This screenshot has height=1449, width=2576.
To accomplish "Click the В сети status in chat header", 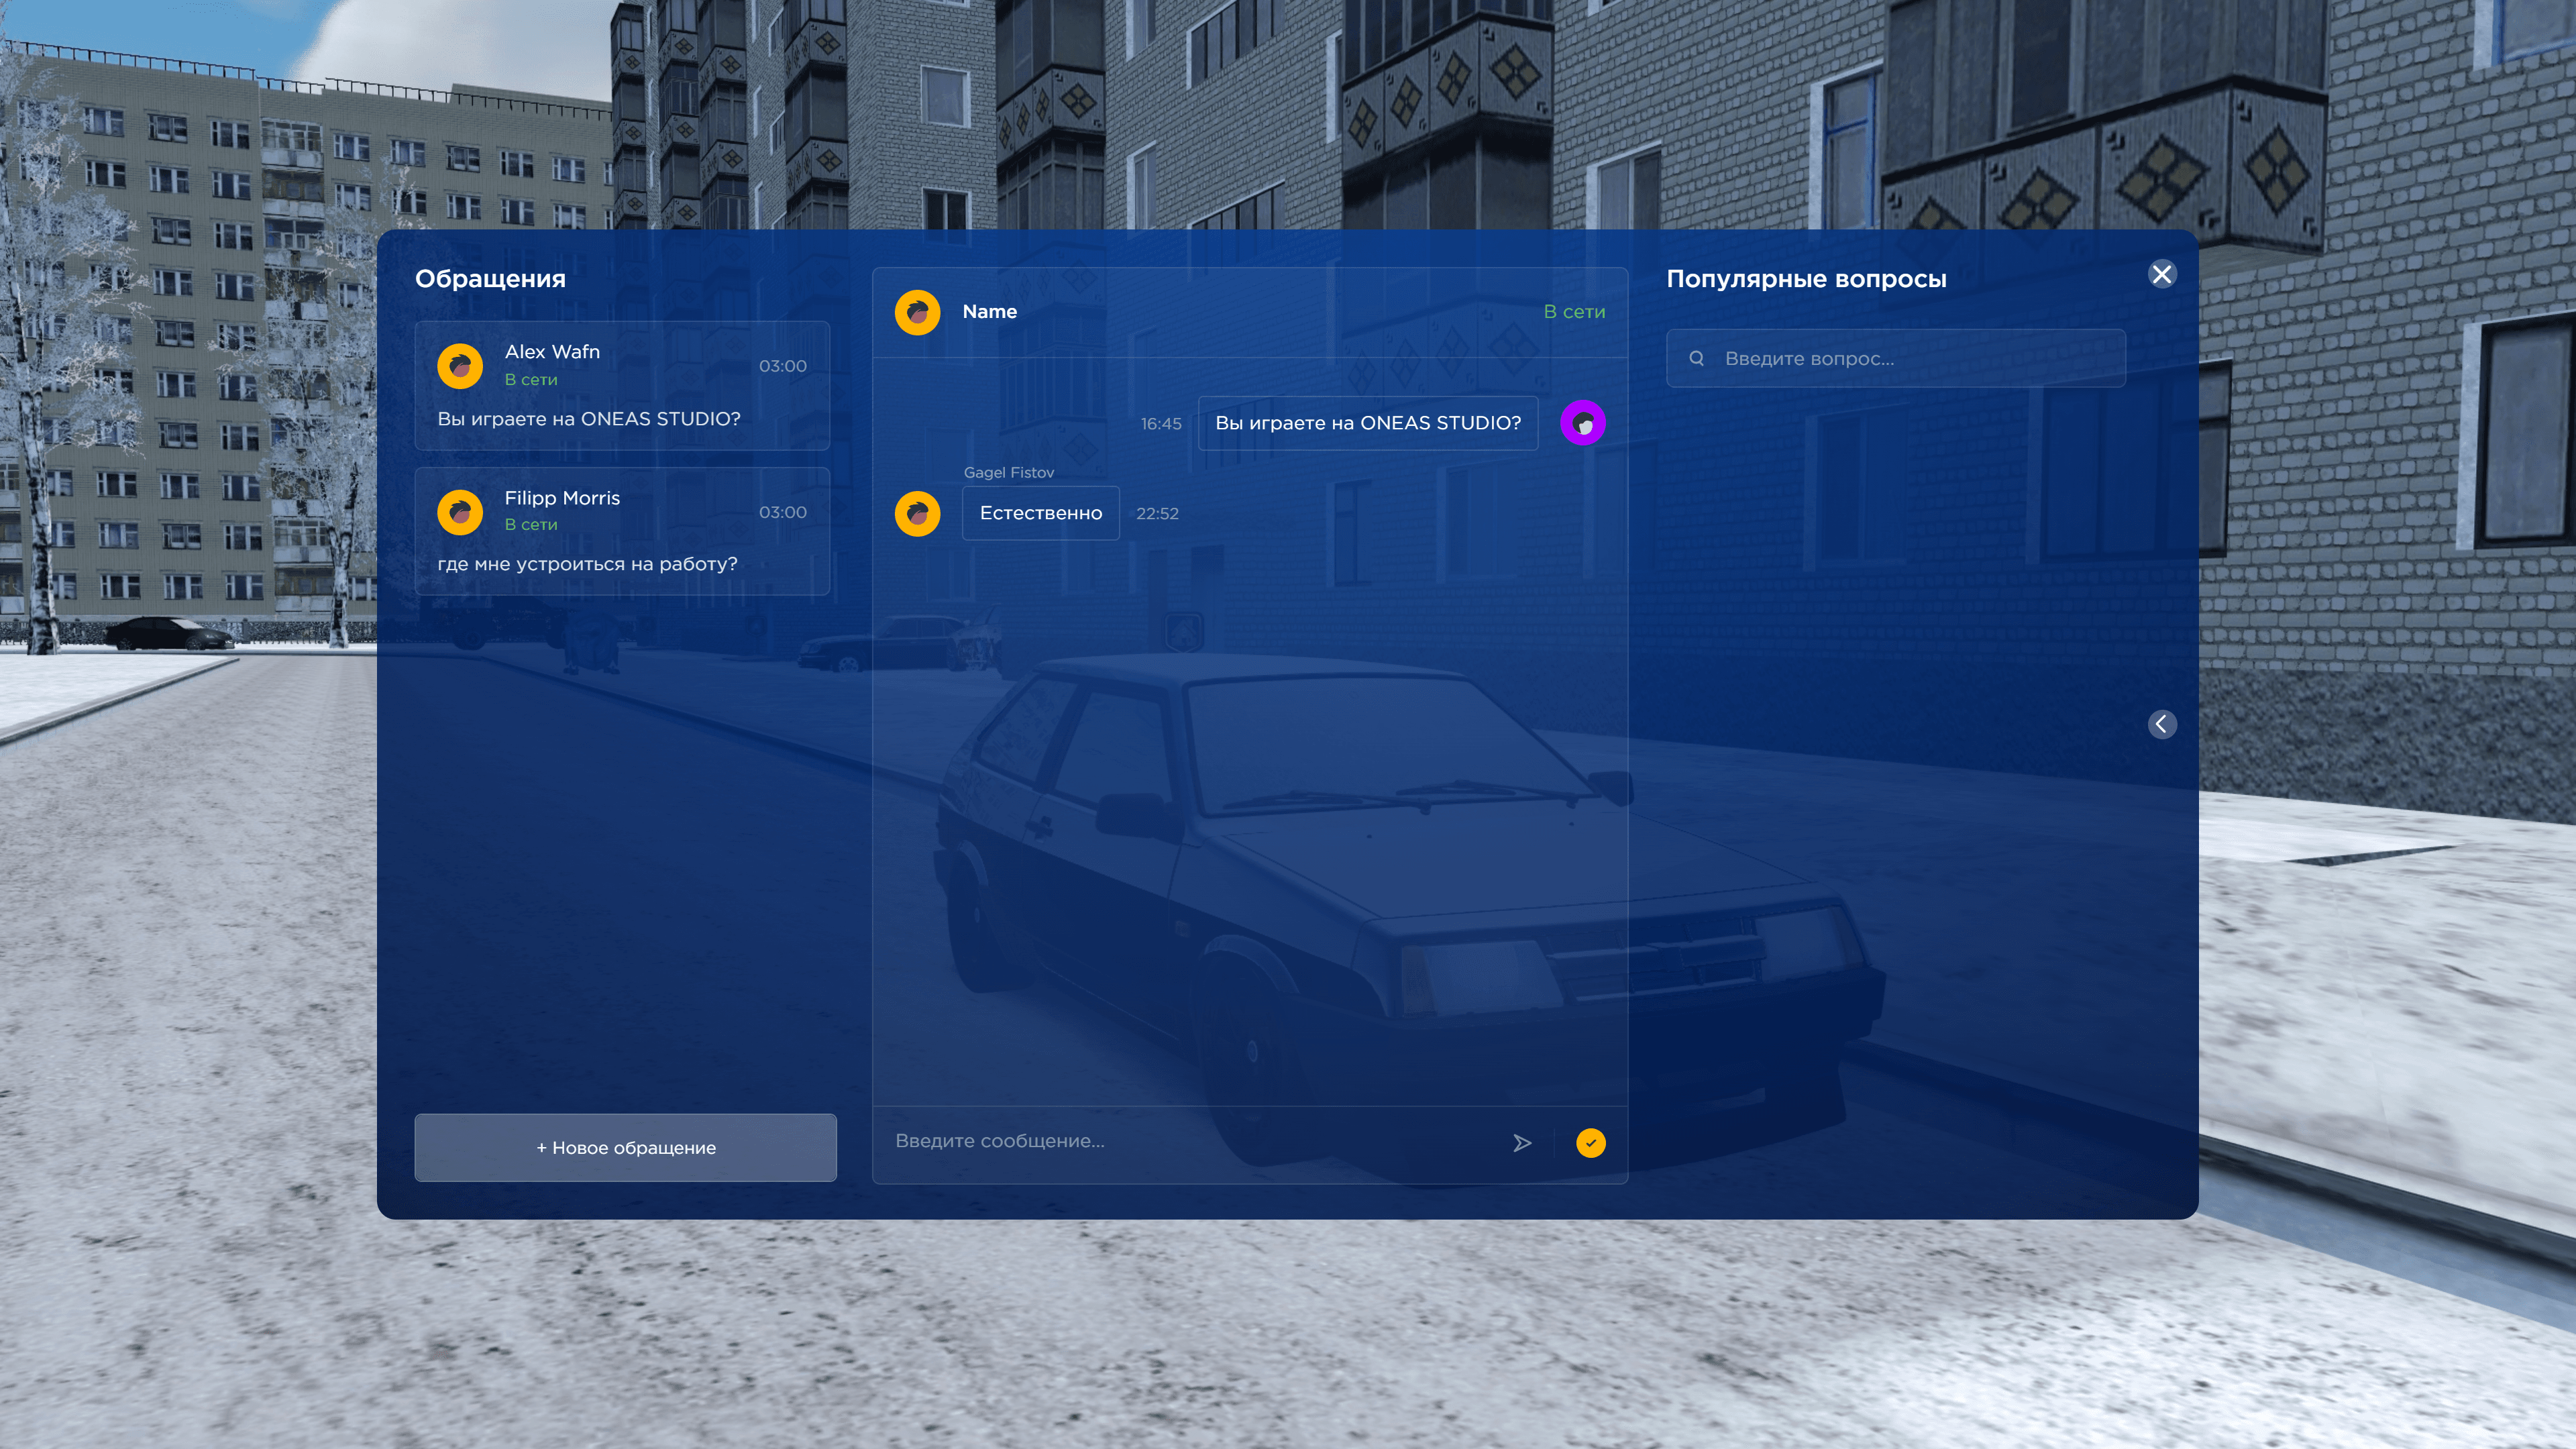I will [1574, 312].
